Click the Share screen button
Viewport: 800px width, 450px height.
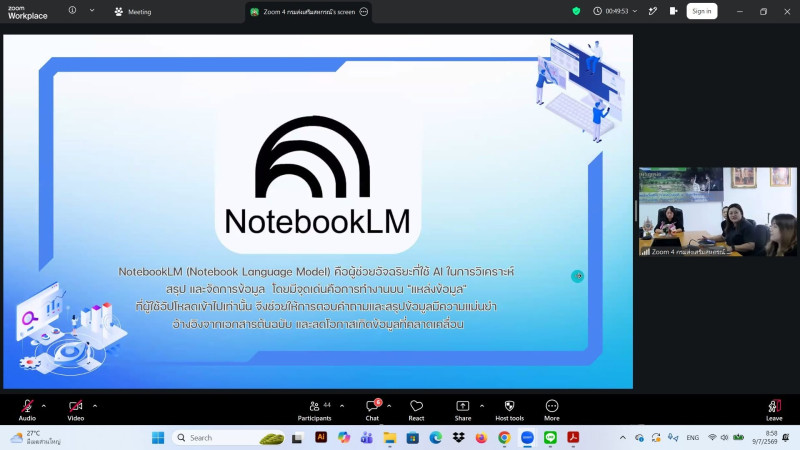pyautogui.click(x=463, y=410)
